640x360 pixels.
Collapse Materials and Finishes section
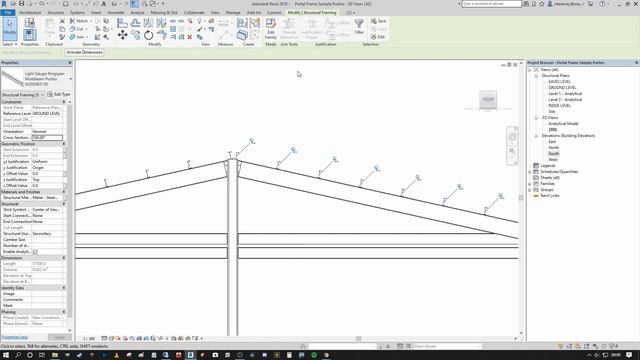tap(64, 192)
